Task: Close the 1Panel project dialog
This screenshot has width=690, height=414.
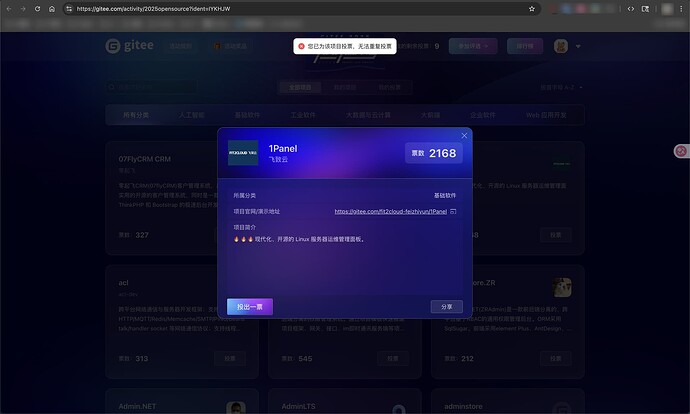Action: coord(464,136)
